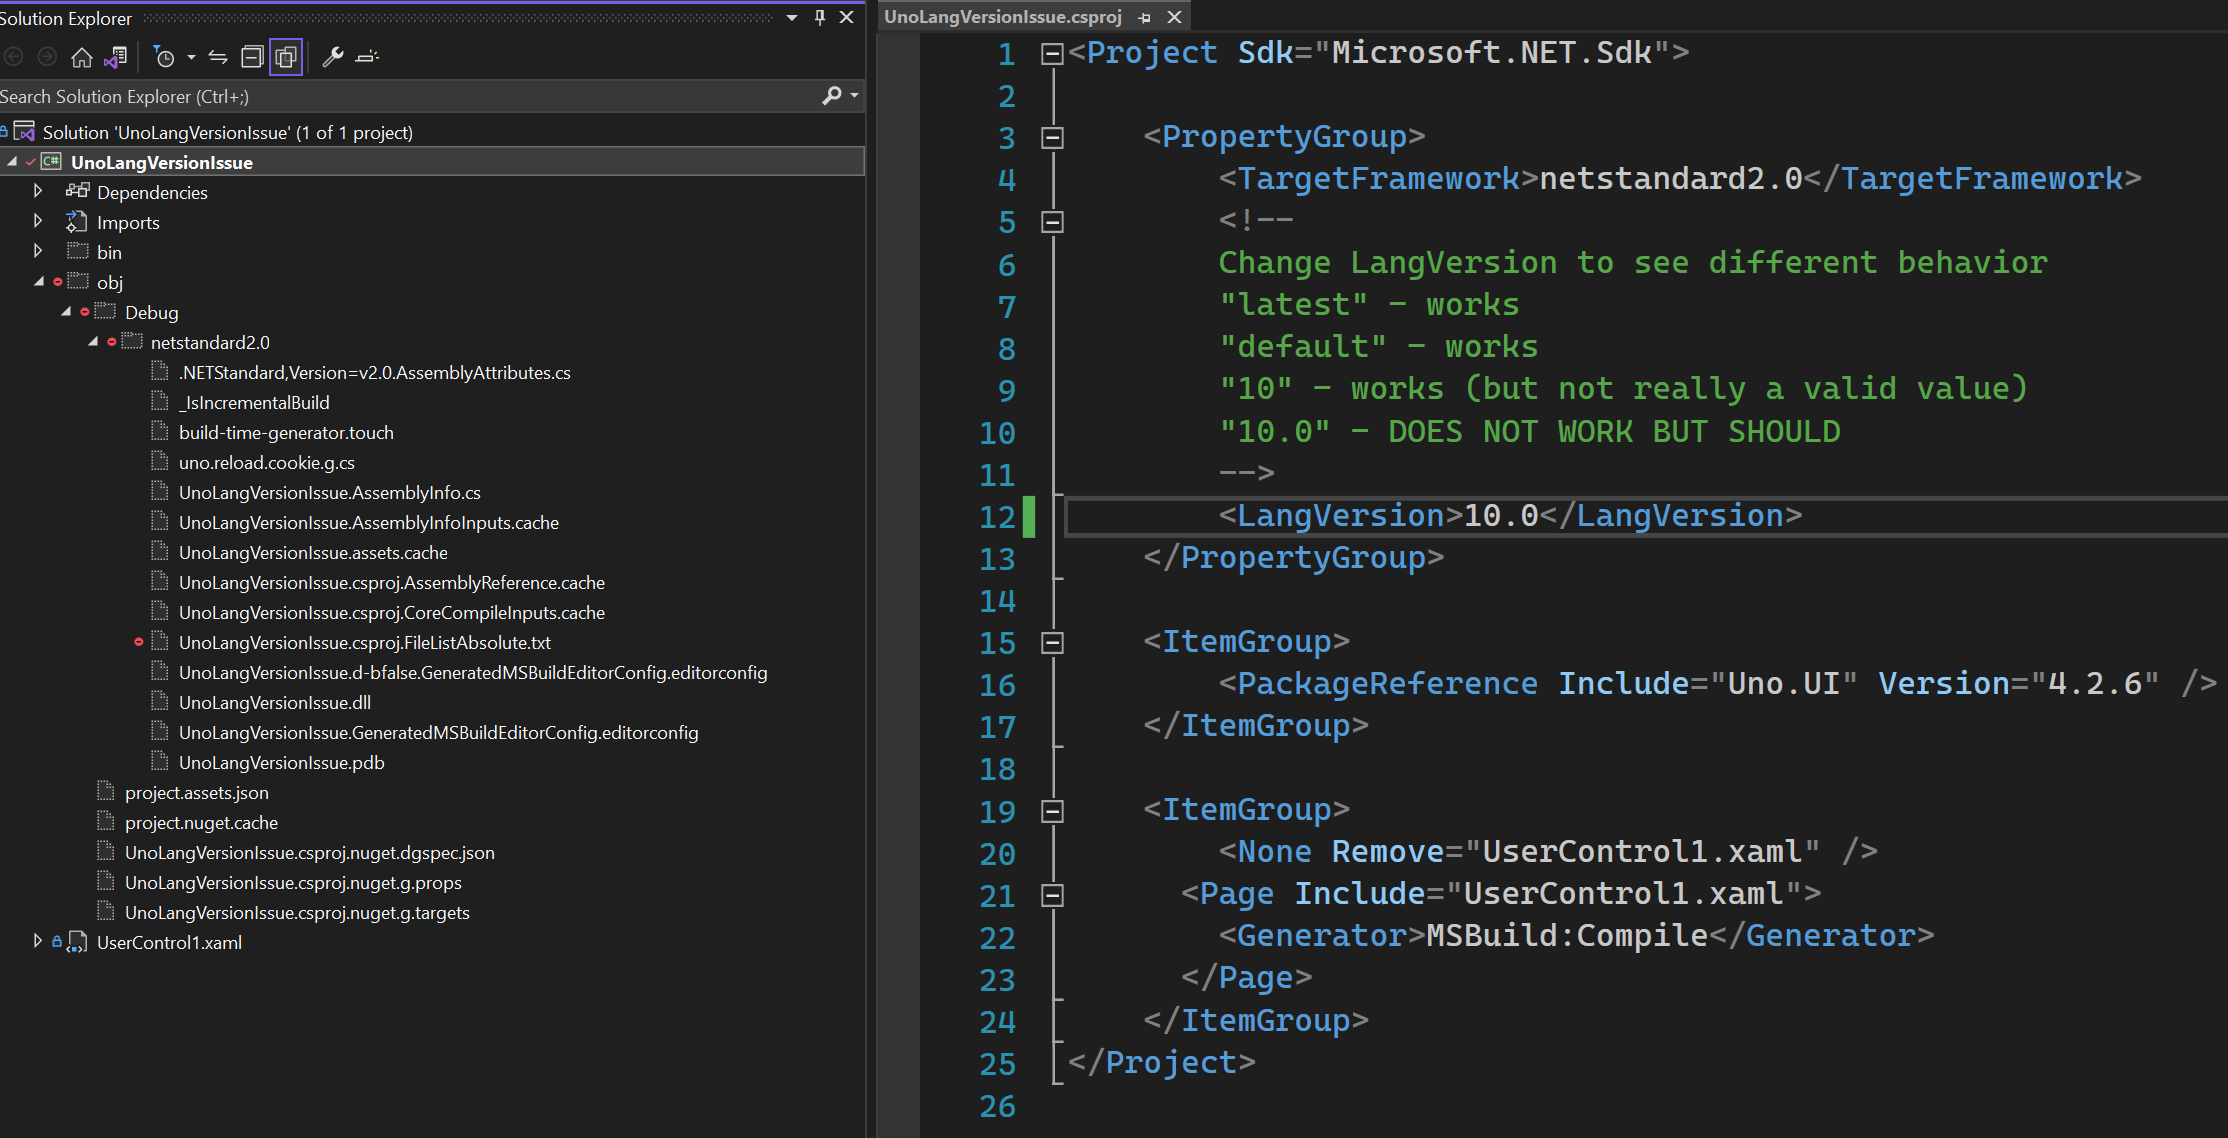Click the Back navigation button
The width and height of the screenshot is (2228, 1138).
pos(14,56)
